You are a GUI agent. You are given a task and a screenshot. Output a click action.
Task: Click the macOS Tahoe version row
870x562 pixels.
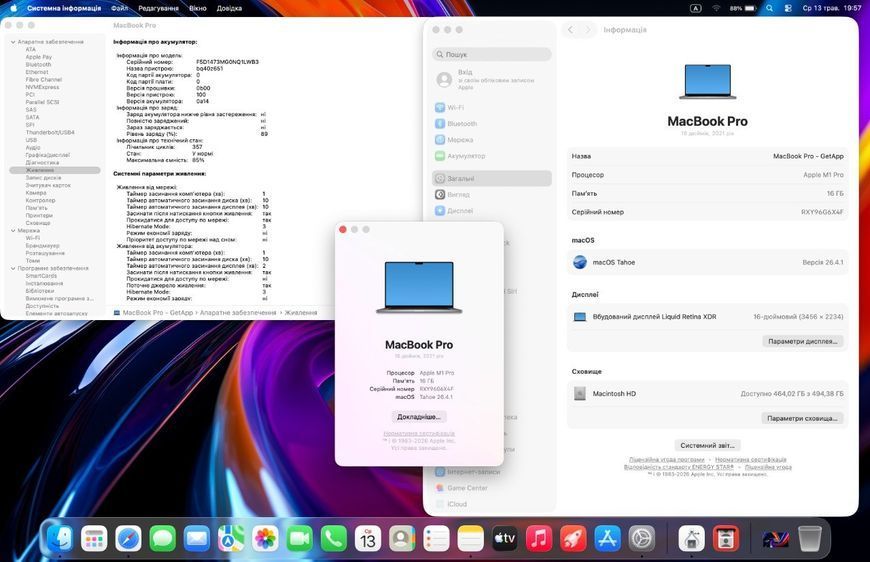[707, 262]
